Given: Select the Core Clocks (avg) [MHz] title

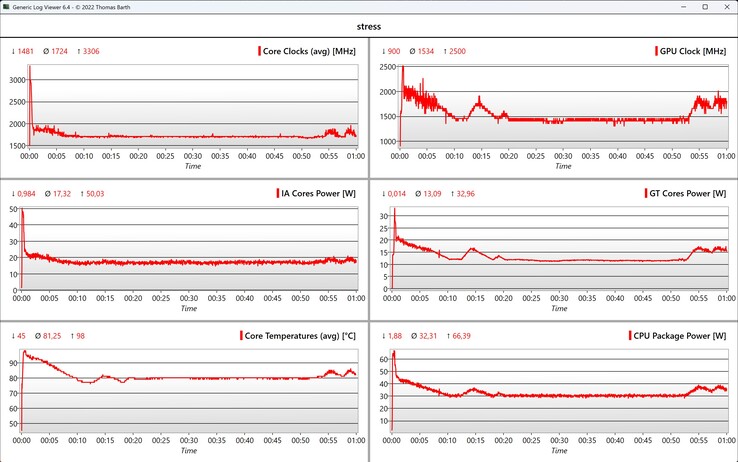Looking at the screenshot, I should click(310, 51).
